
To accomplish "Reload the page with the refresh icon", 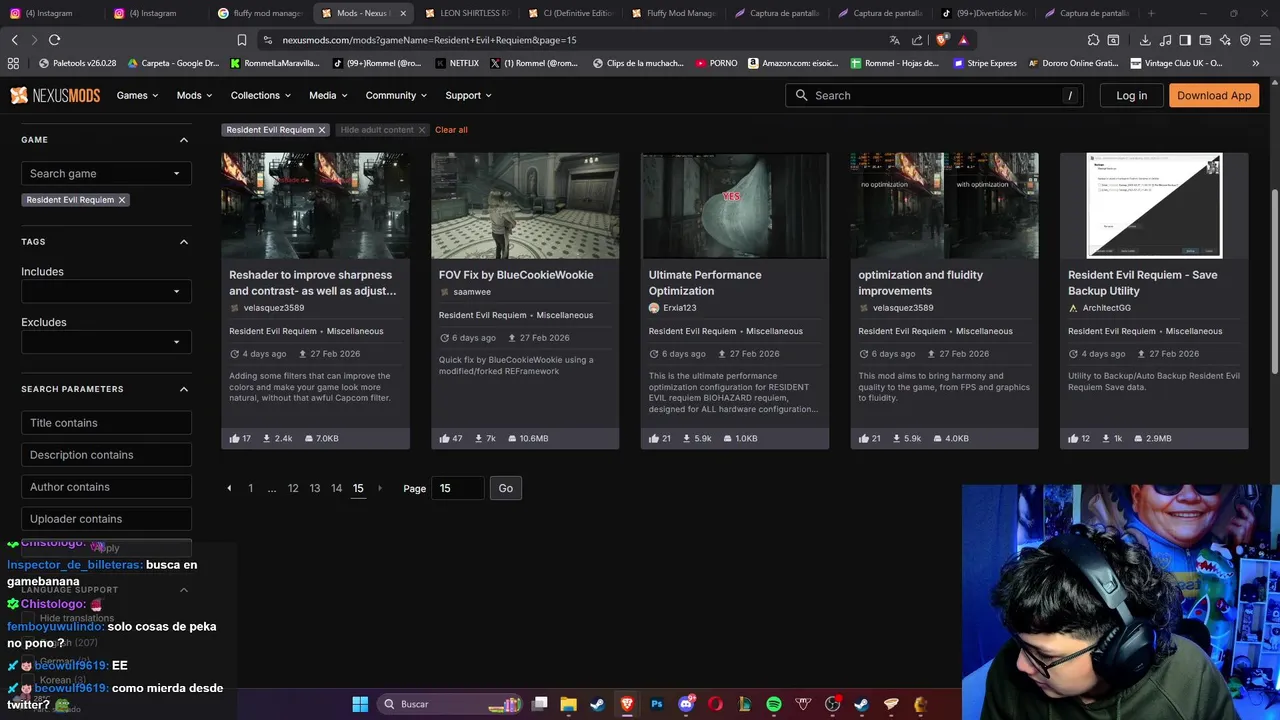I will tap(54, 40).
